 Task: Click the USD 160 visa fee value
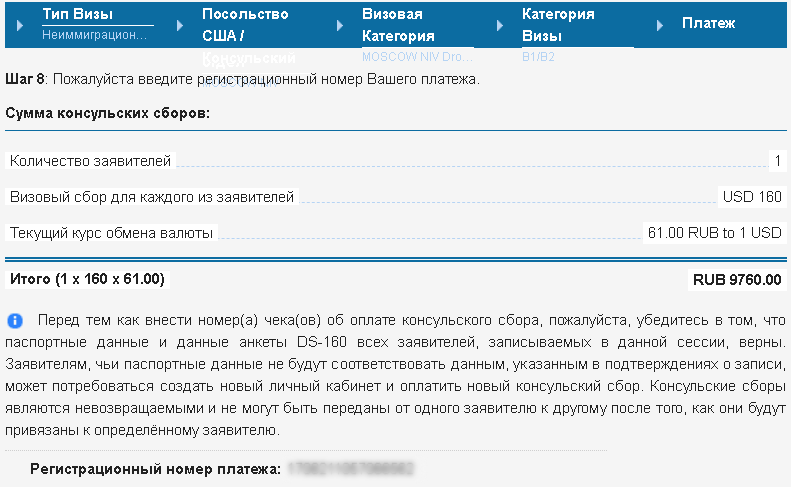[x=752, y=197]
